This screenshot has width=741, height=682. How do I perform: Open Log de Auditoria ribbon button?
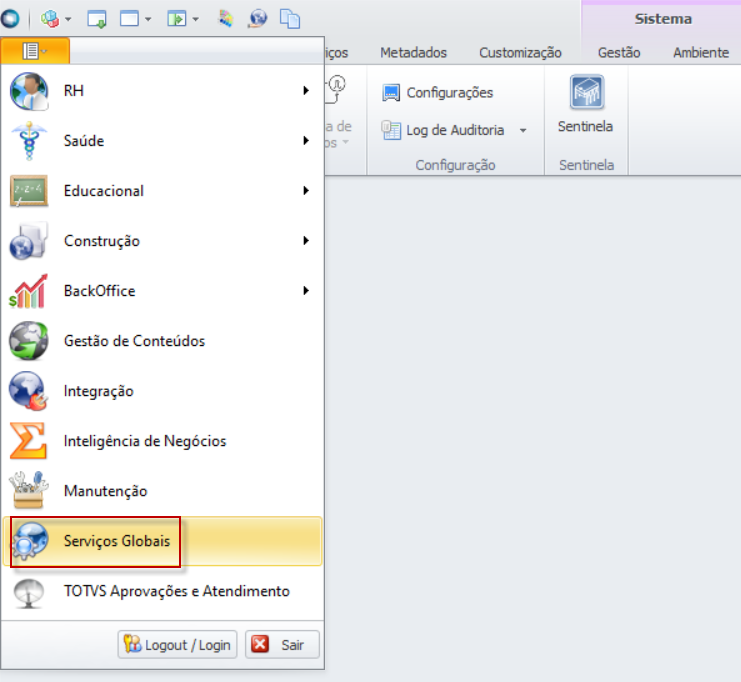coord(443,130)
